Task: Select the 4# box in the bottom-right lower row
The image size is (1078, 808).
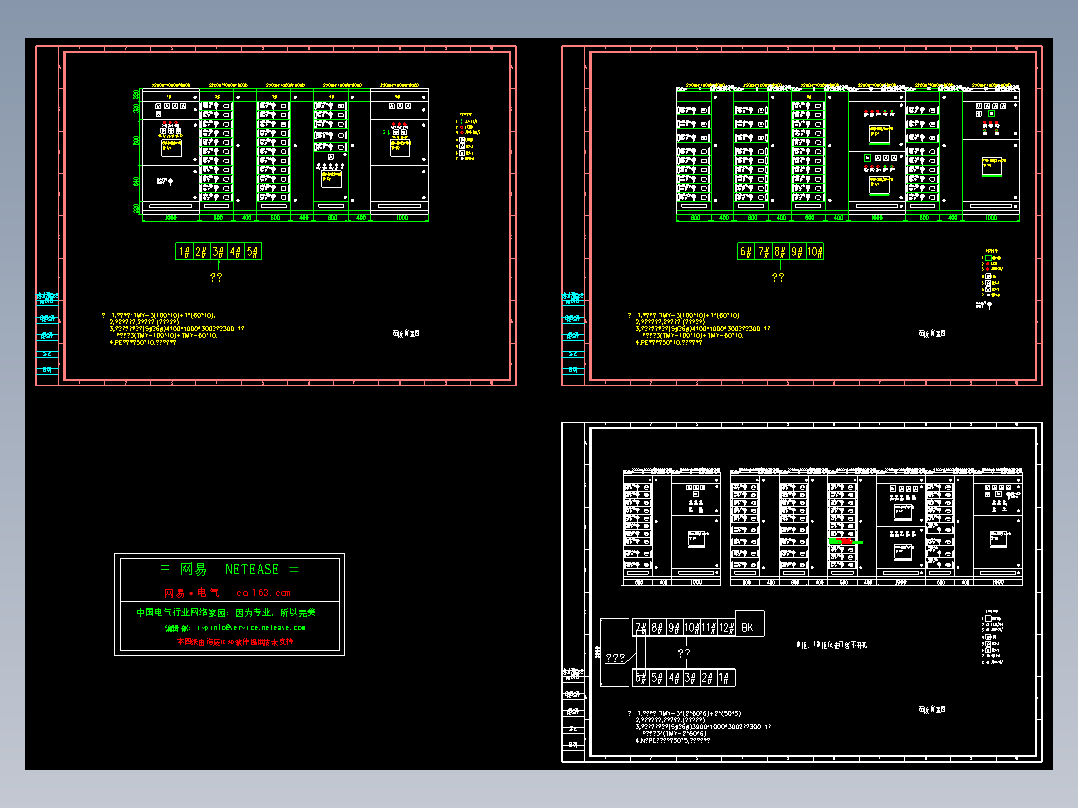Action: tap(674, 678)
